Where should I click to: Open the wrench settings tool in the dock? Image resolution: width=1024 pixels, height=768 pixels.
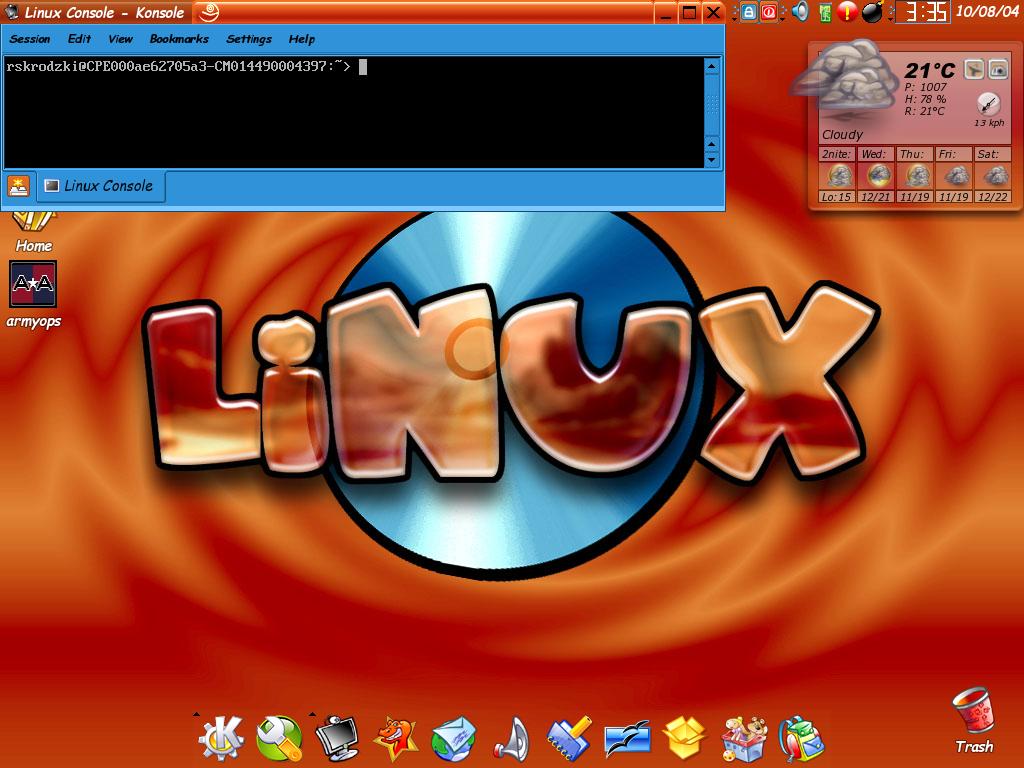[280, 738]
